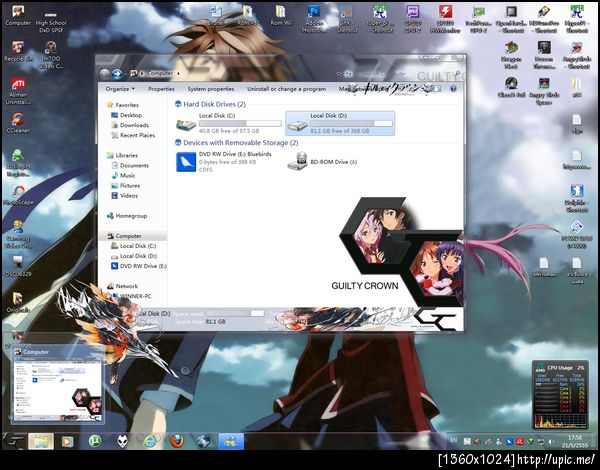This screenshot has height=470, width=600.
Task: Click the space-used bar in details pane
Action: coord(235,313)
